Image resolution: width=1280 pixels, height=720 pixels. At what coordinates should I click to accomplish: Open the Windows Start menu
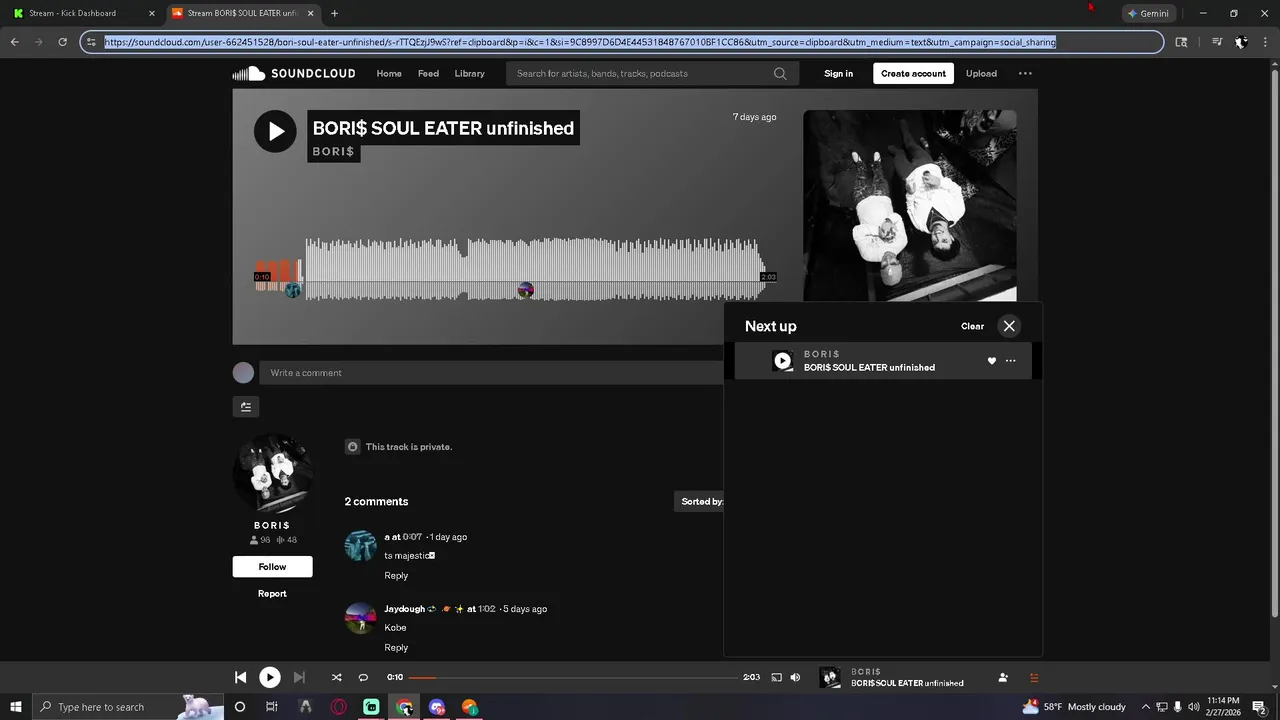15,707
